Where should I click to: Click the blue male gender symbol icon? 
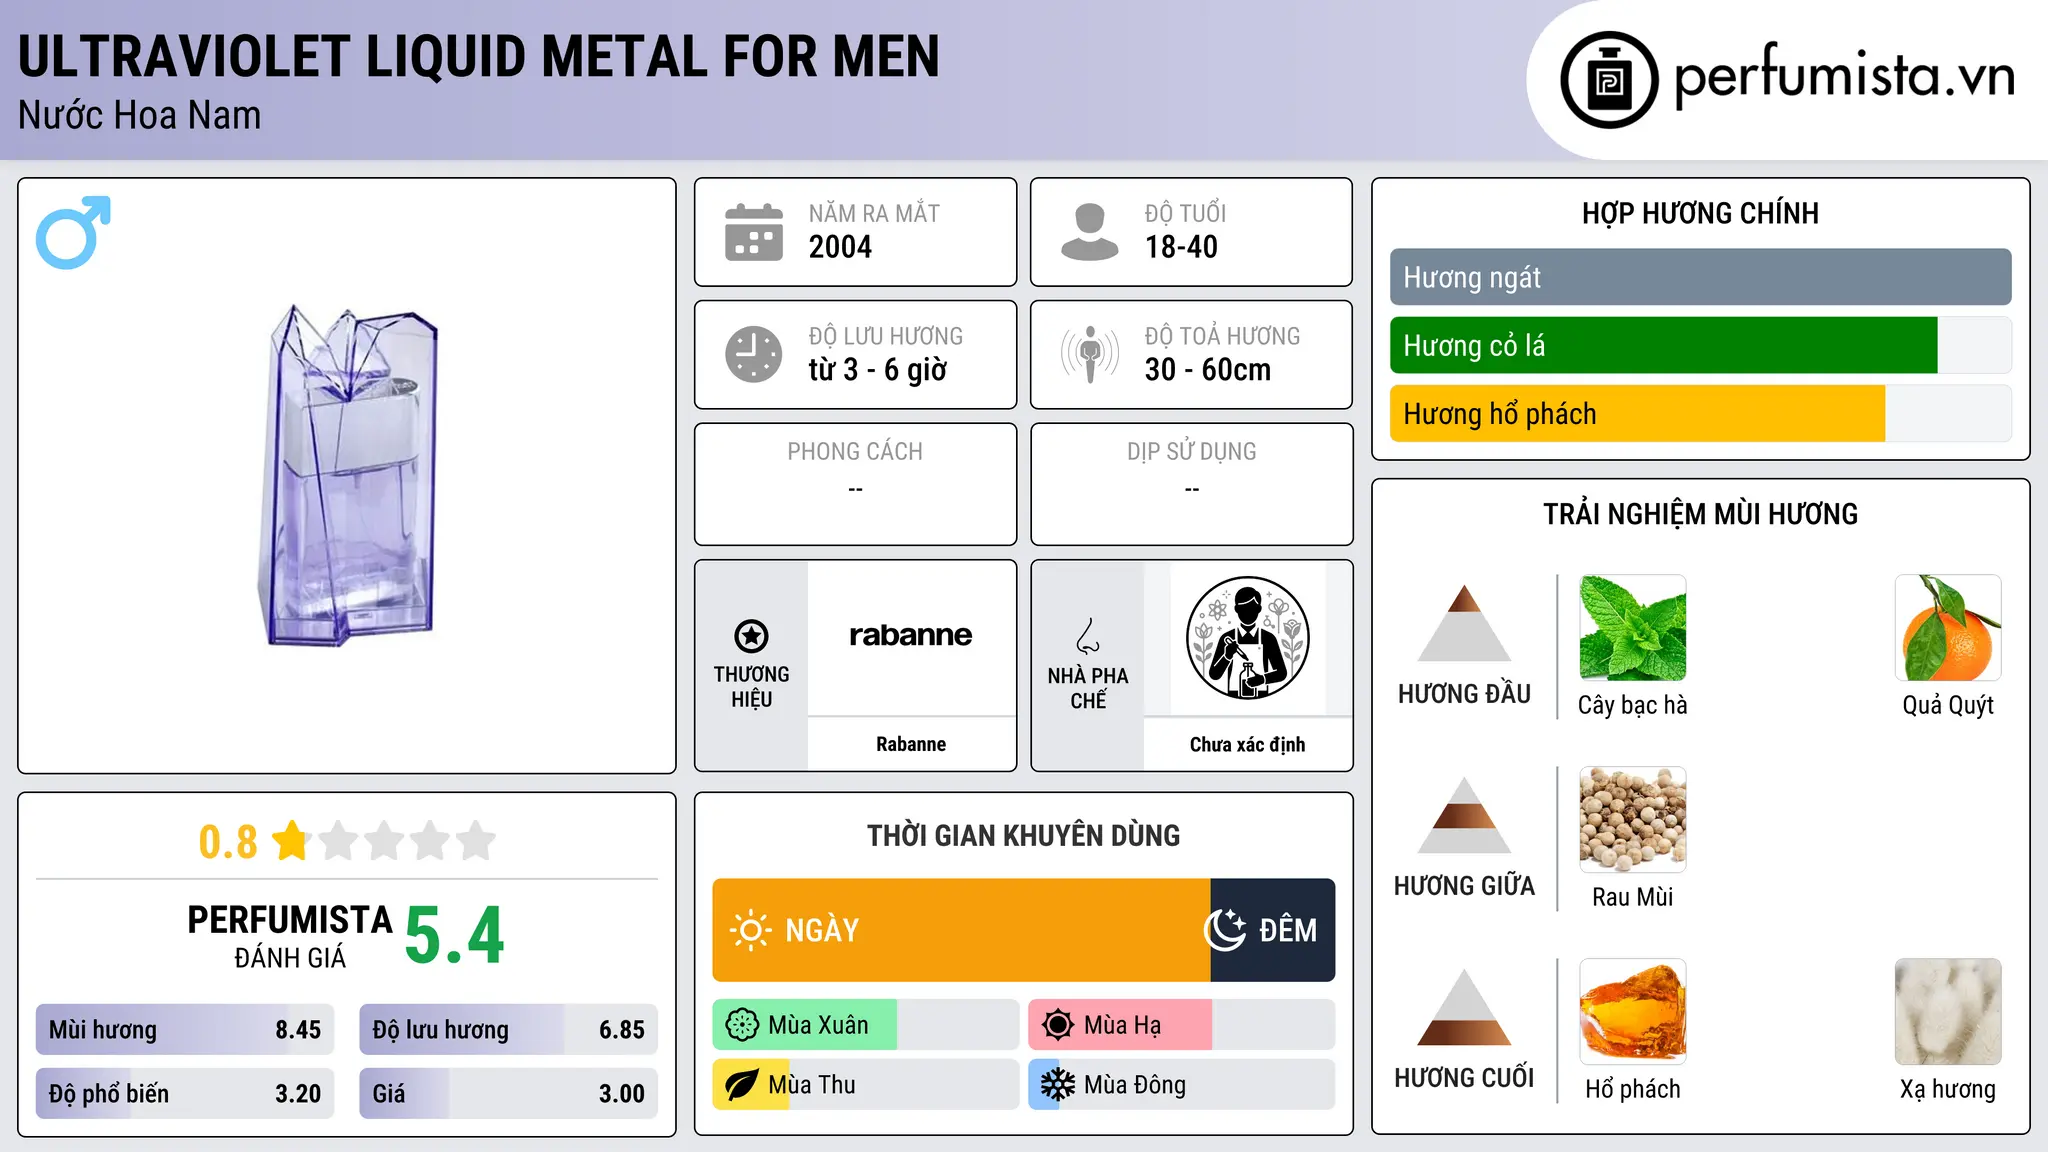73,232
